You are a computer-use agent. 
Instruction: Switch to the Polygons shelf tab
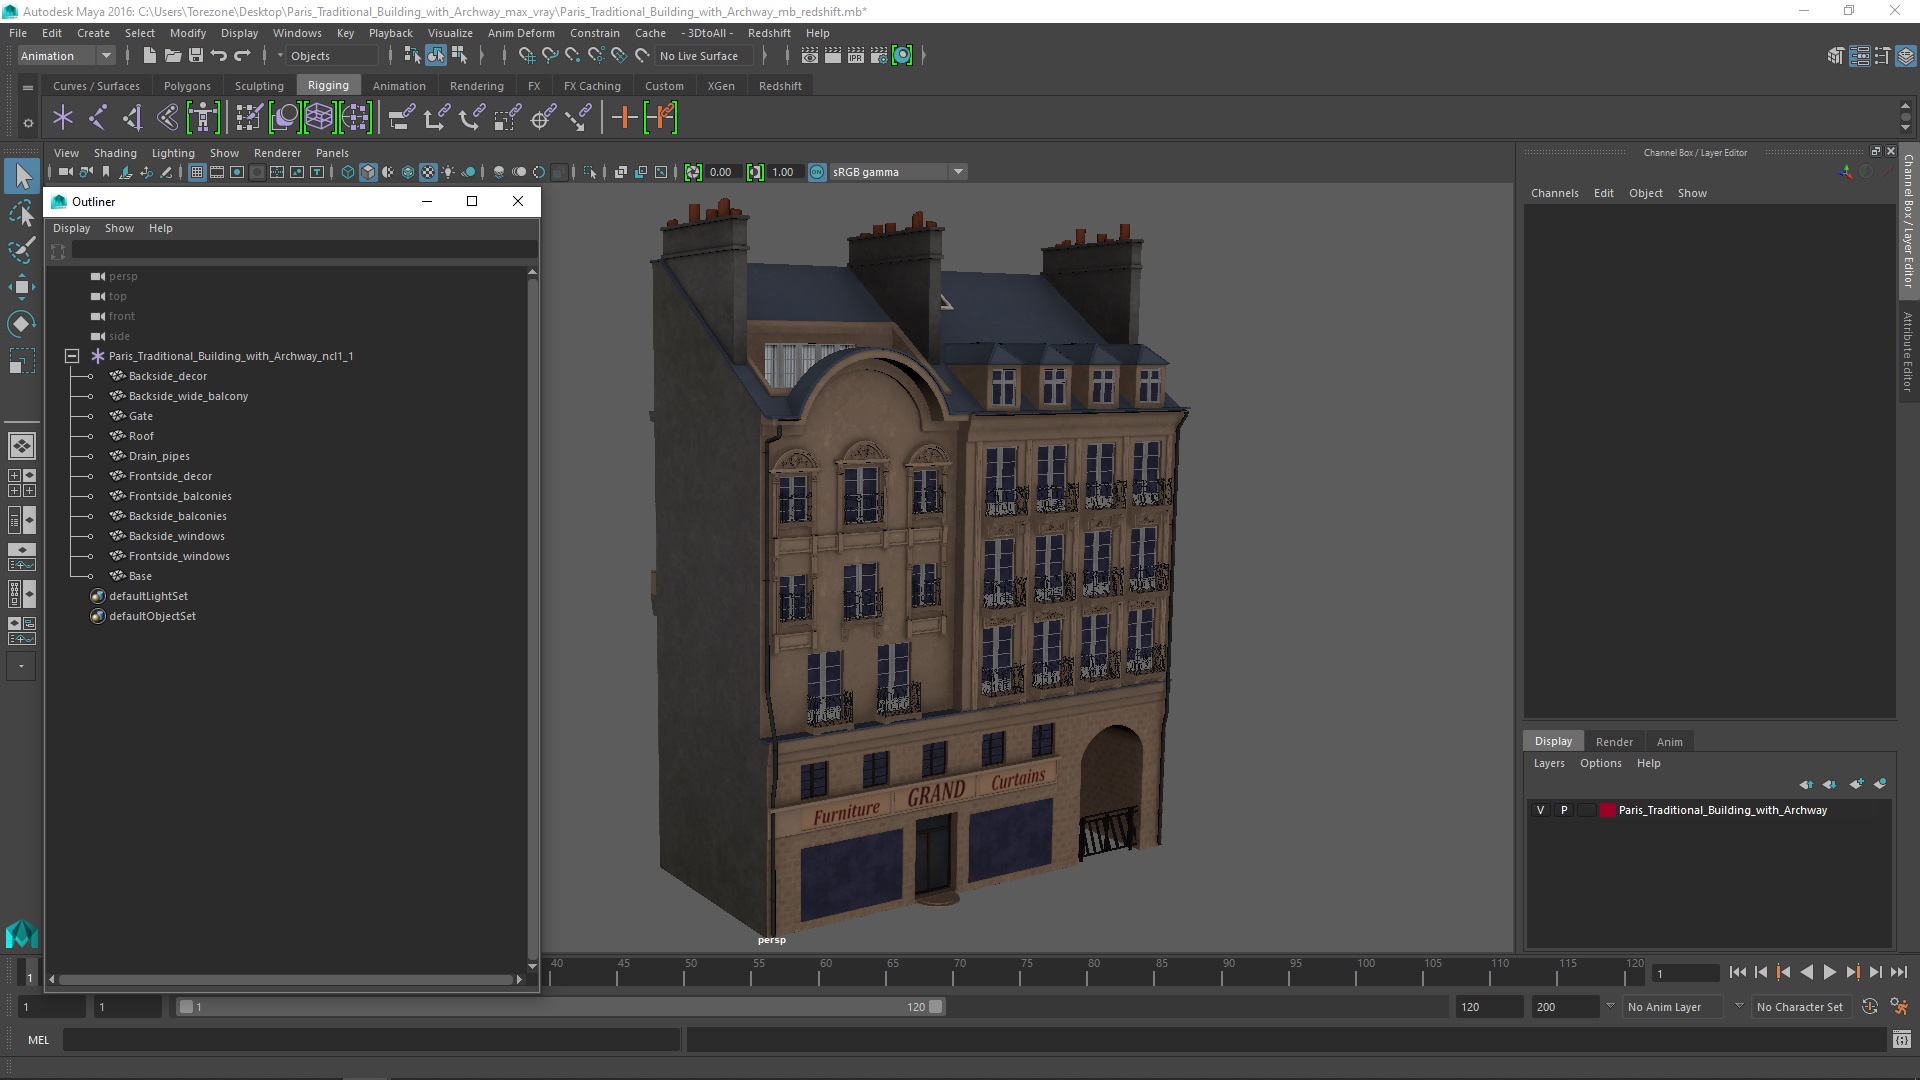[187, 86]
